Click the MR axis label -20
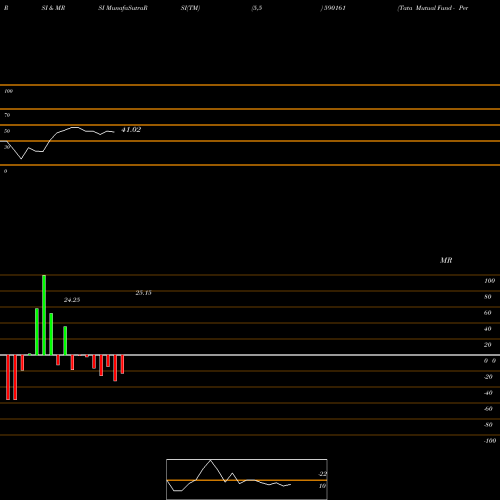 point(488,377)
